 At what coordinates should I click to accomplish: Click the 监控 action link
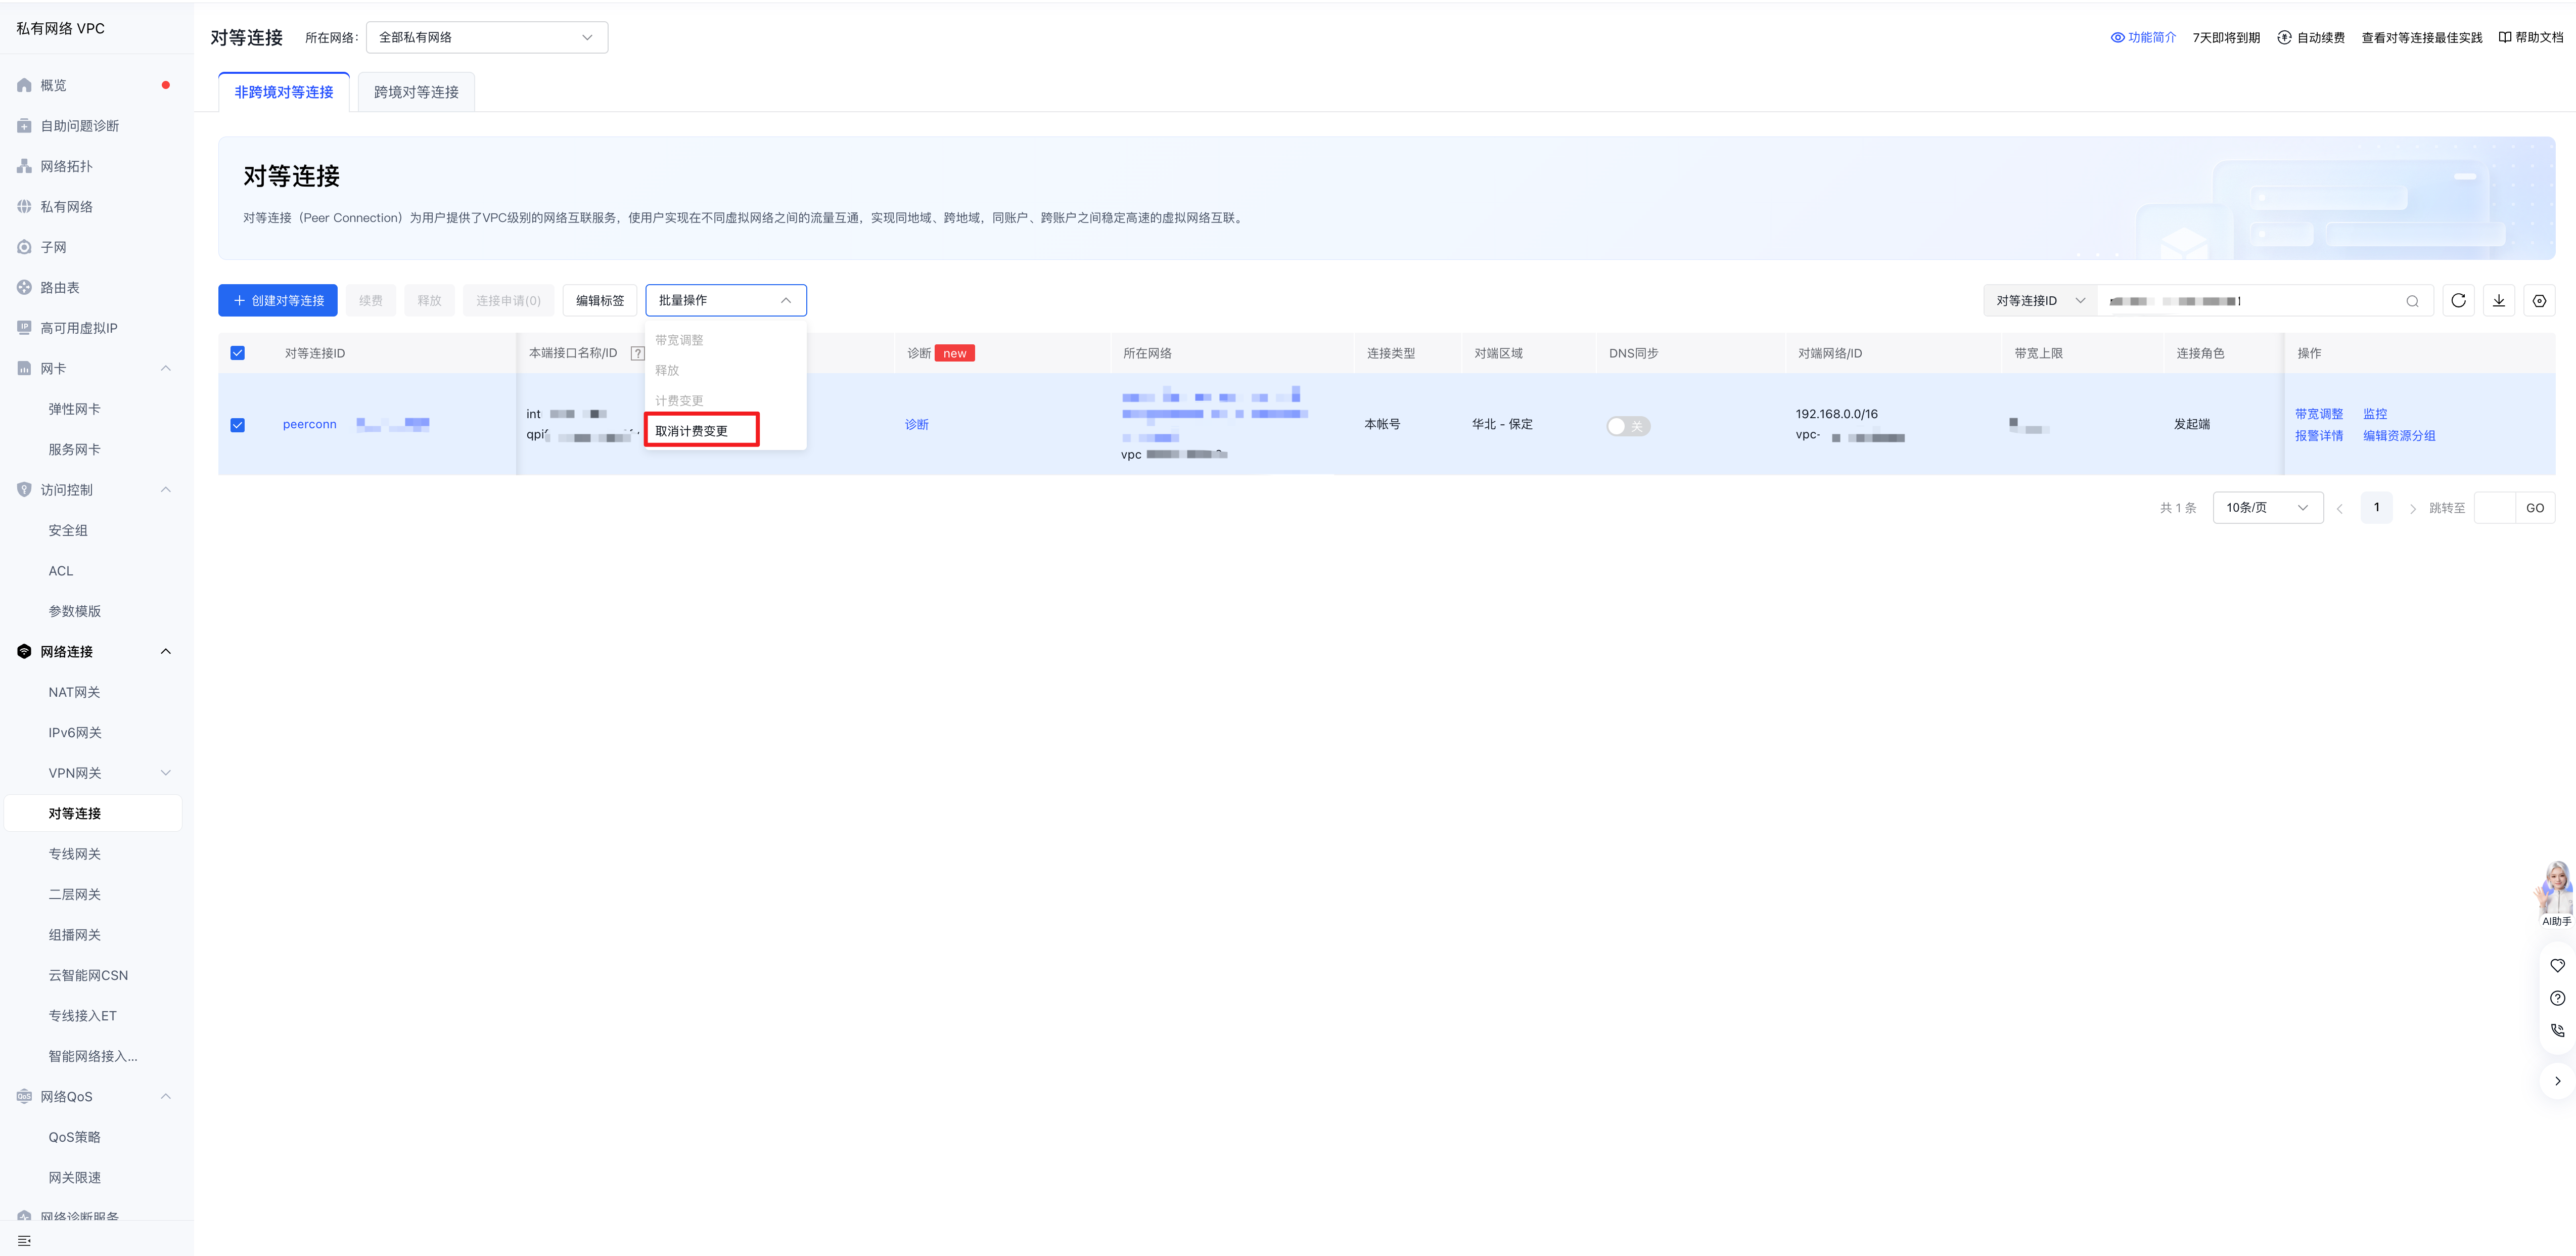click(2375, 414)
